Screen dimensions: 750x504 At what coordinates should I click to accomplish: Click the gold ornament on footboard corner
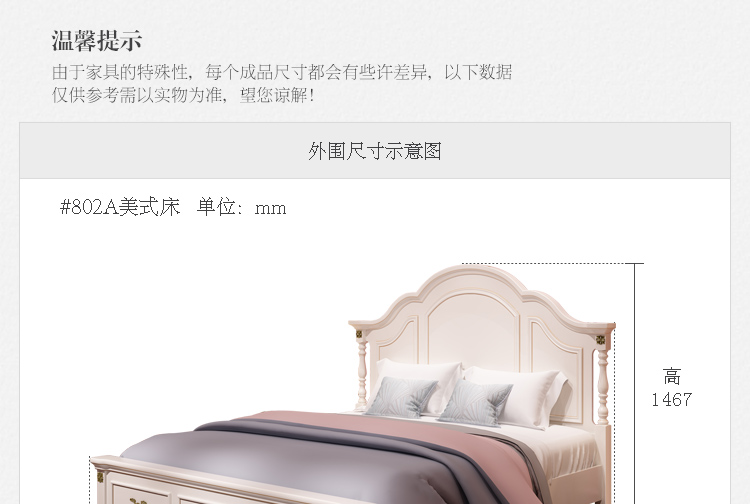pos(100,477)
